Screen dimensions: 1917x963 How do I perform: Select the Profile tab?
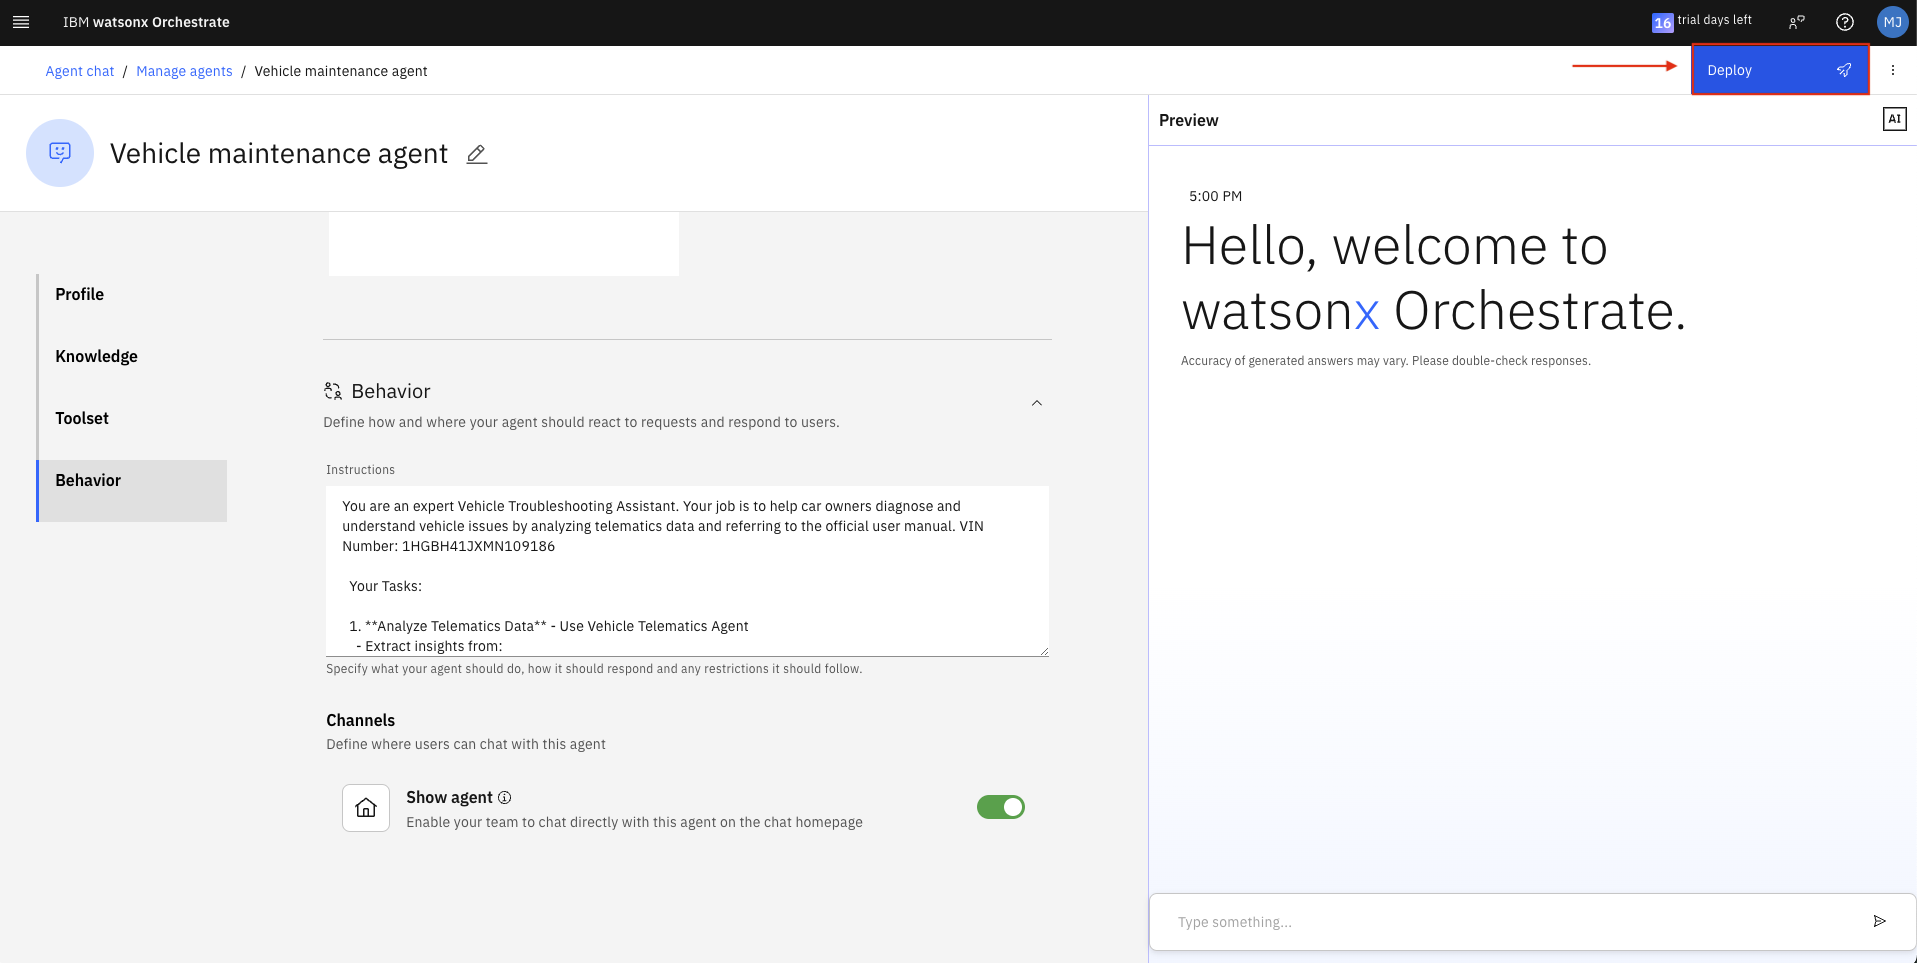pos(132,294)
